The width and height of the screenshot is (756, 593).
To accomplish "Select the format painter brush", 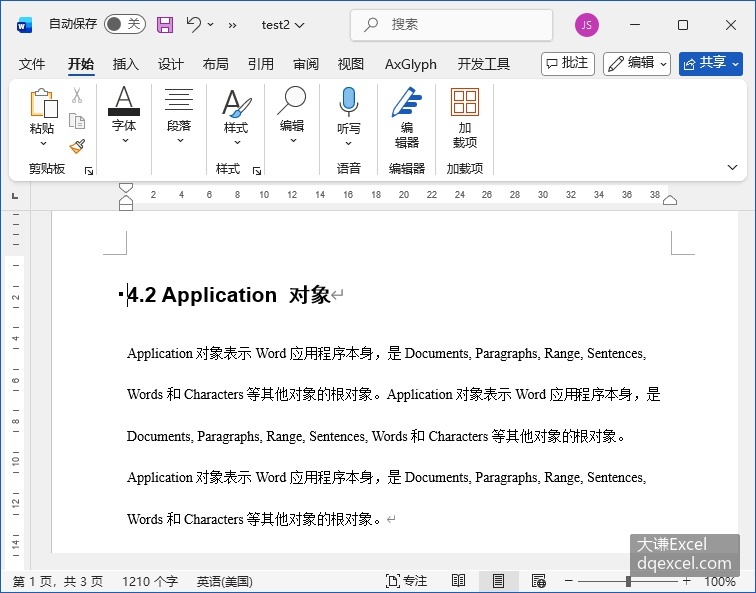I will click(77, 146).
